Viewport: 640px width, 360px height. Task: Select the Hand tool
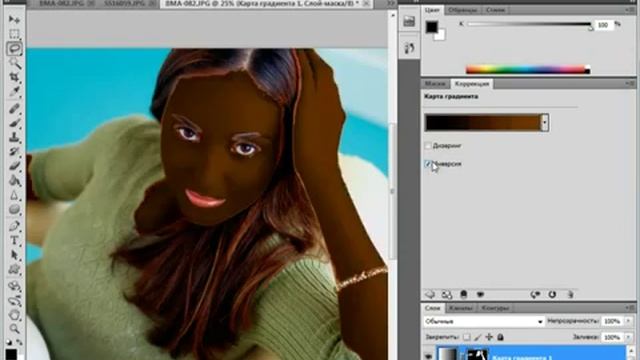point(14,315)
